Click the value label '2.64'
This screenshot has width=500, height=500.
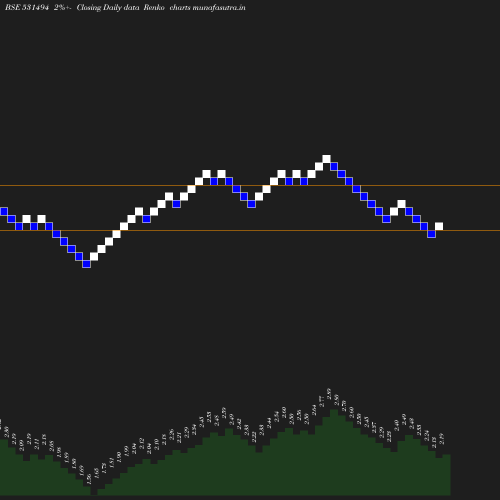[x=314, y=410]
